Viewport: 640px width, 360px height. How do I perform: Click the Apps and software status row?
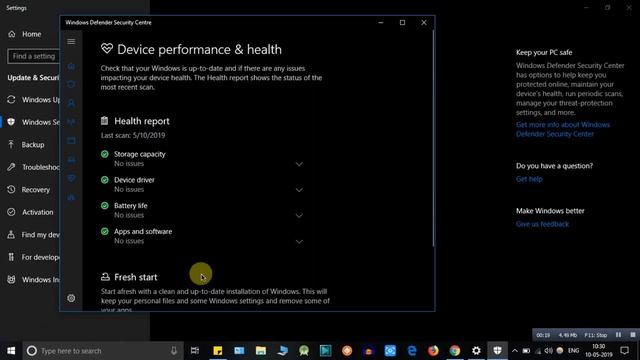click(203, 236)
